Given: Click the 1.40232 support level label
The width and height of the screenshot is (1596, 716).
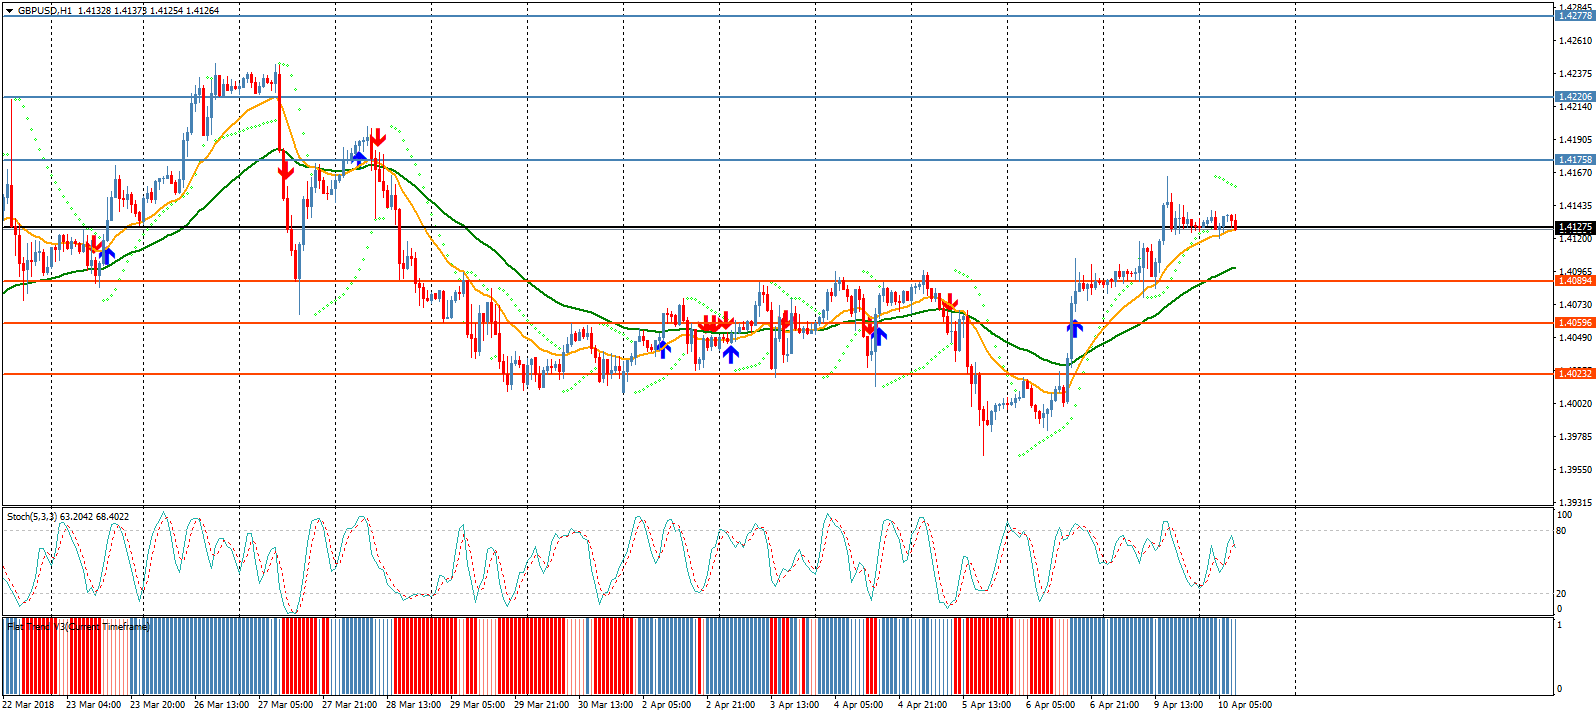Looking at the screenshot, I should tap(1575, 374).
